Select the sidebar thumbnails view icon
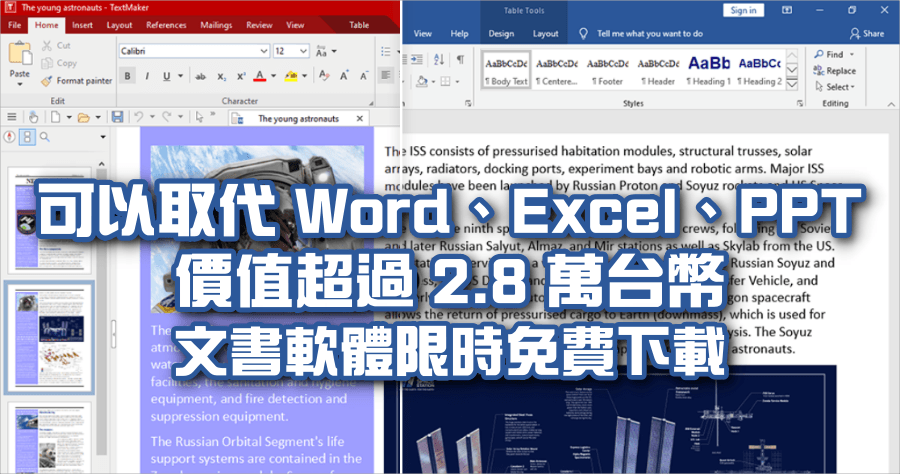Screen dimensions: 900x474 coord(27,137)
